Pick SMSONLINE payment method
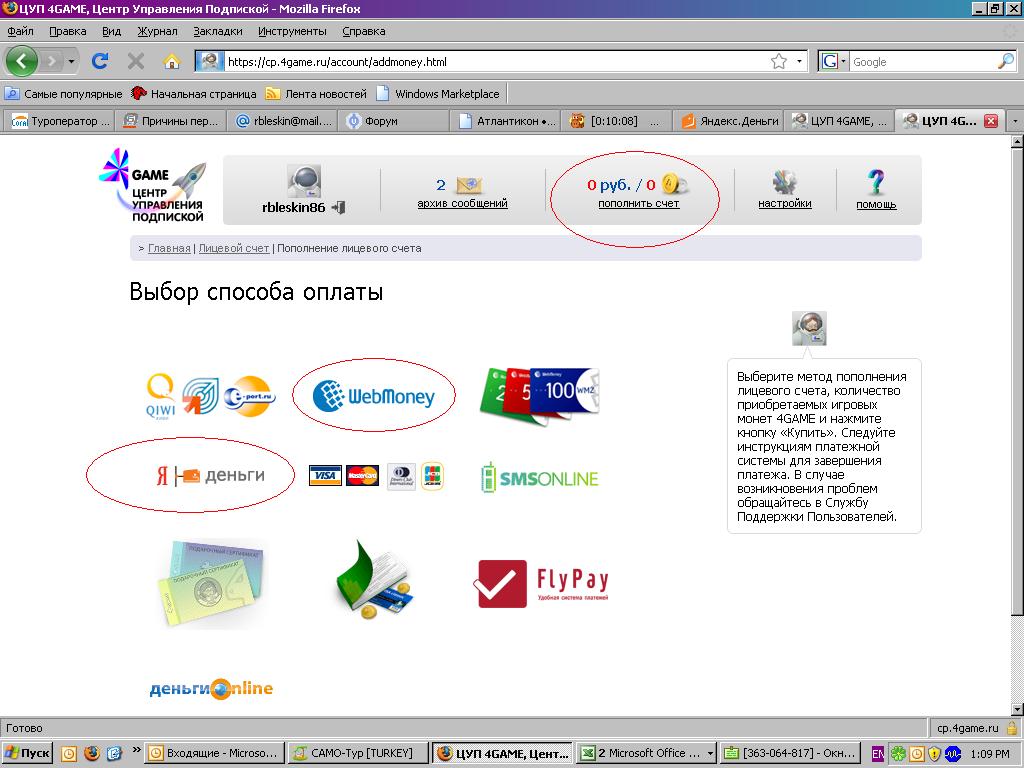The width and height of the screenshot is (1024, 768). 539,478
